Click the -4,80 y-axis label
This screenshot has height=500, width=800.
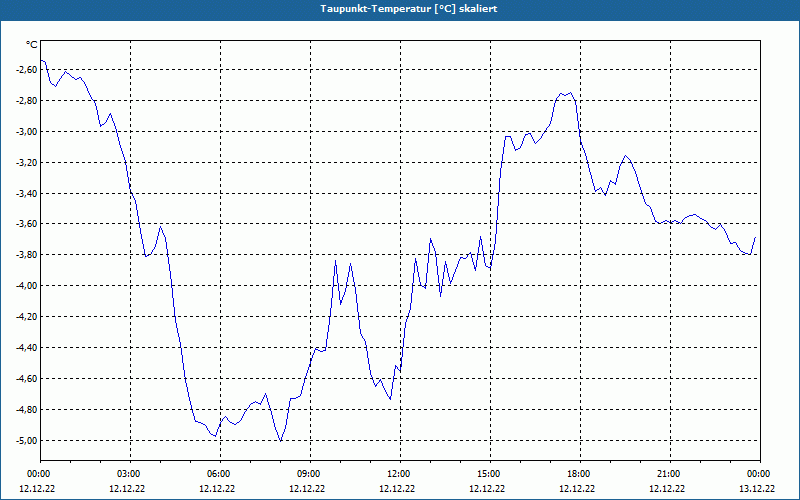tap(27, 409)
